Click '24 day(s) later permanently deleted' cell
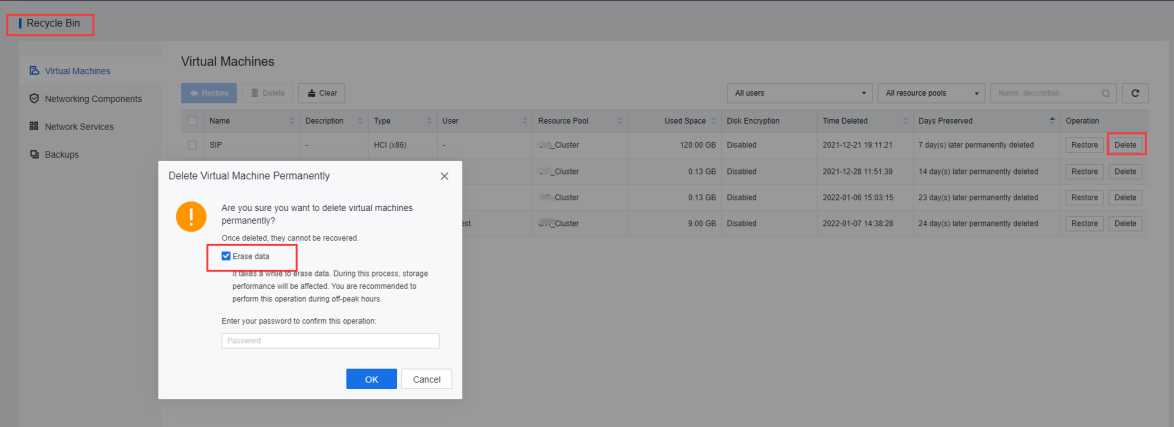The height and width of the screenshot is (427, 1174). 978,223
